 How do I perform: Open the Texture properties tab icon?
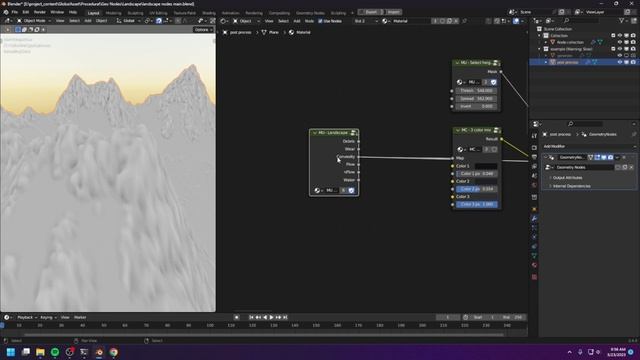(x=534, y=277)
